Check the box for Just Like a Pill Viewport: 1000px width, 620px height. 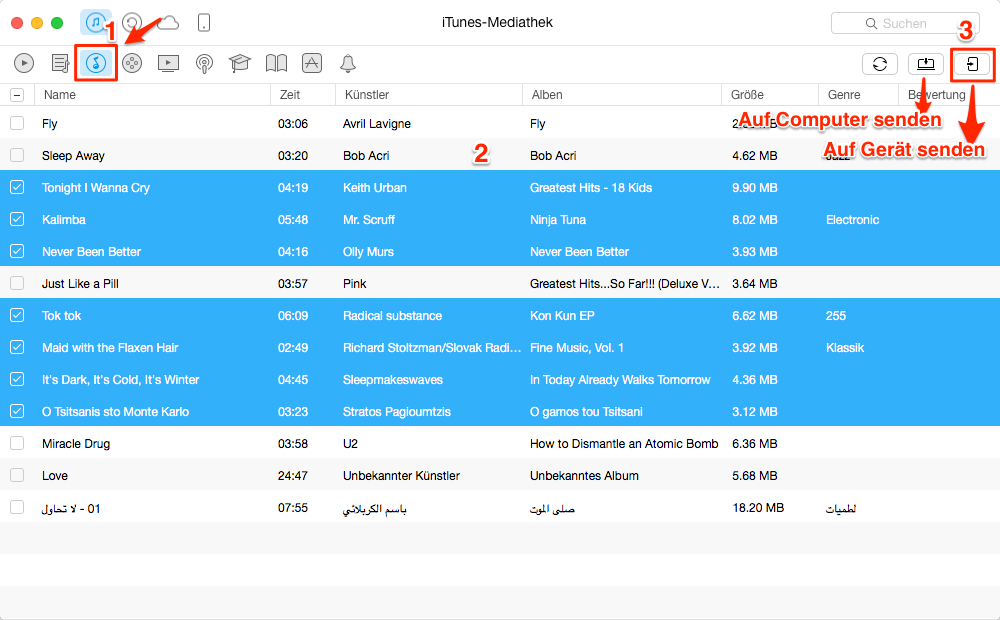click(17, 283)
